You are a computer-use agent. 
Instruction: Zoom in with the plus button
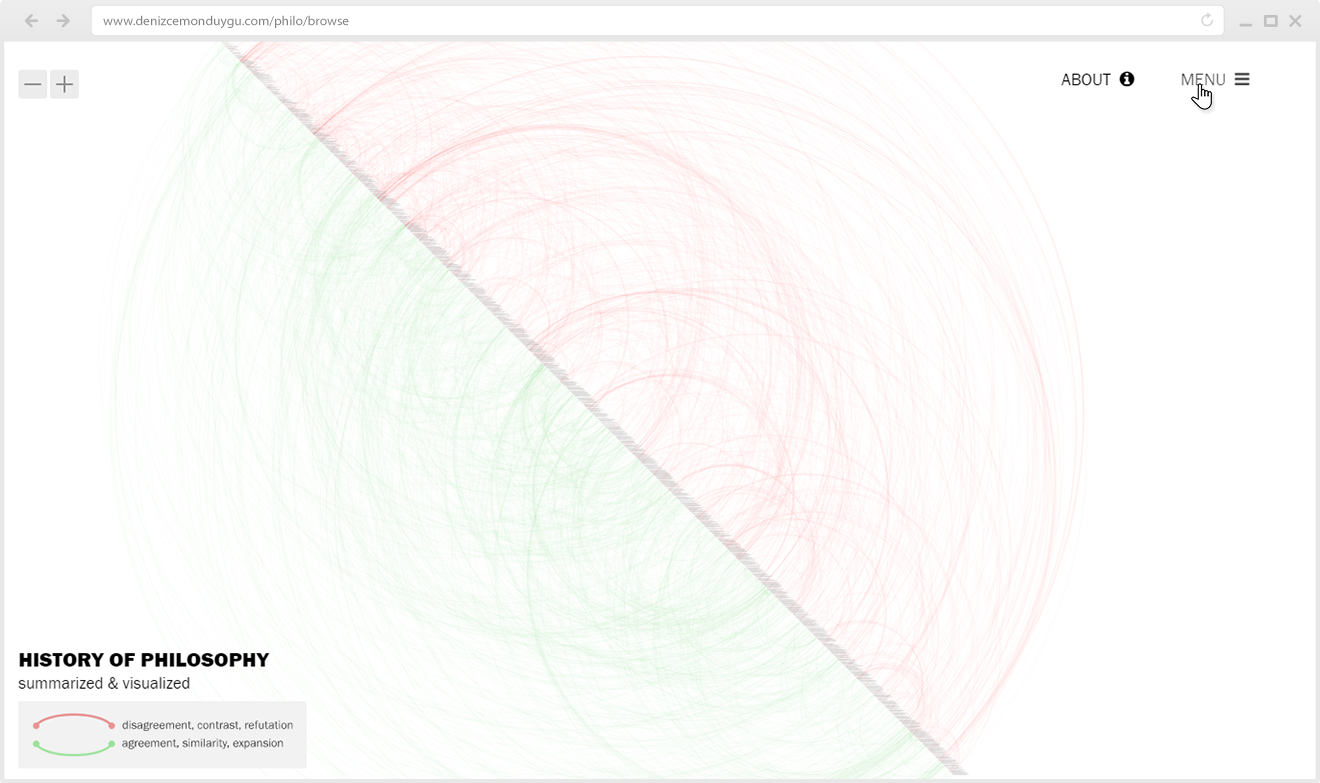pos(64,85)
